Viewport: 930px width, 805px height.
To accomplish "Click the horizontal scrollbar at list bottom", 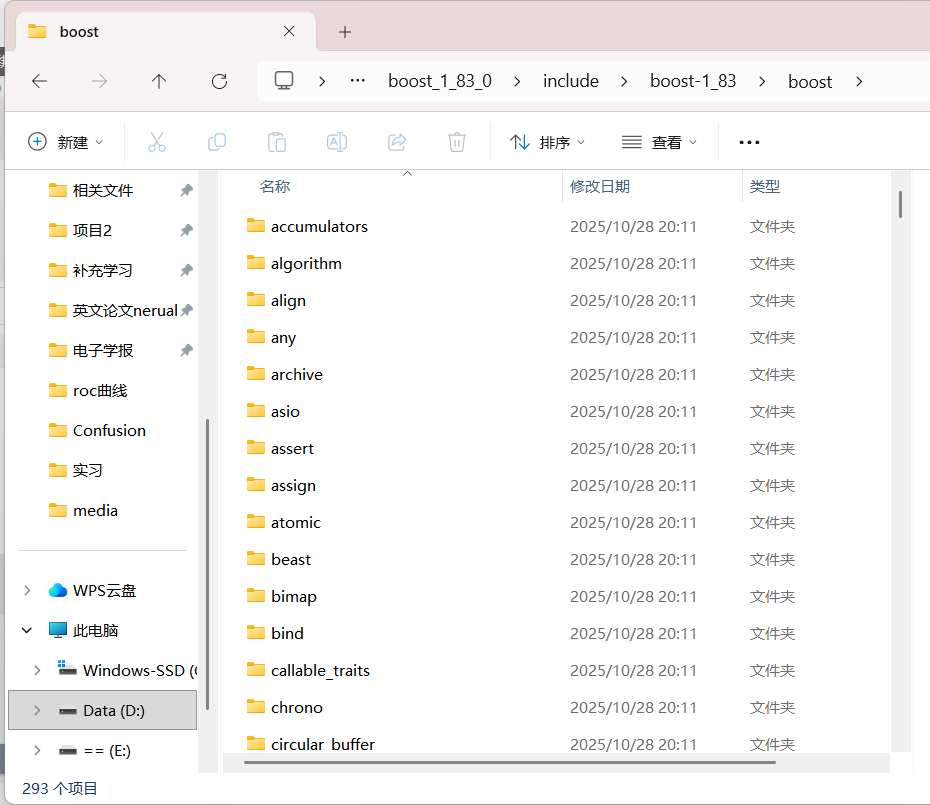I will 510,762.
